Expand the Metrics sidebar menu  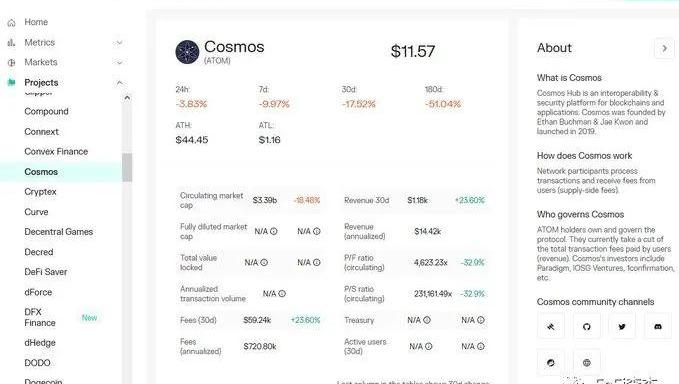(119, 42)
